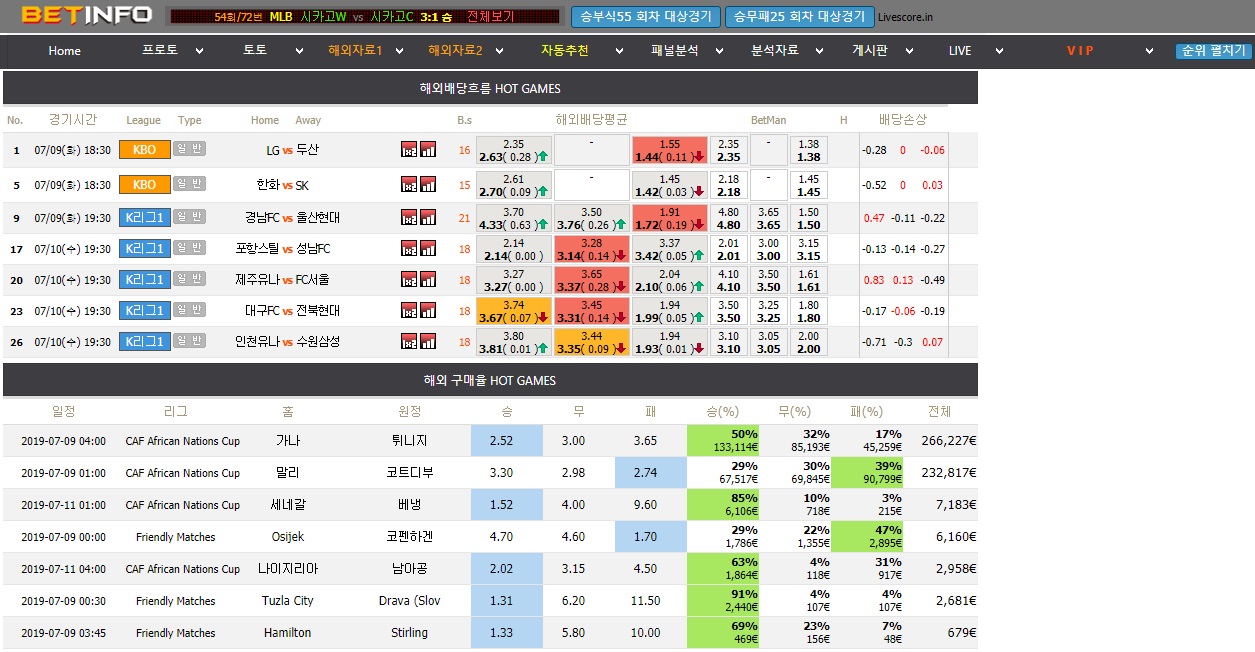
Task: Click the 순위 펼치기 button
Action: click(x=1213, y=51)
